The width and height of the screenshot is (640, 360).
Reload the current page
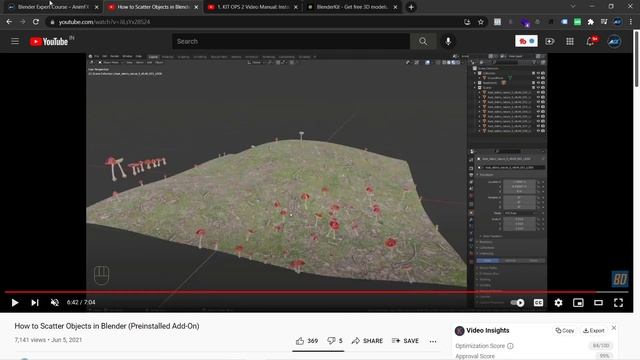(x=36, y=22)
